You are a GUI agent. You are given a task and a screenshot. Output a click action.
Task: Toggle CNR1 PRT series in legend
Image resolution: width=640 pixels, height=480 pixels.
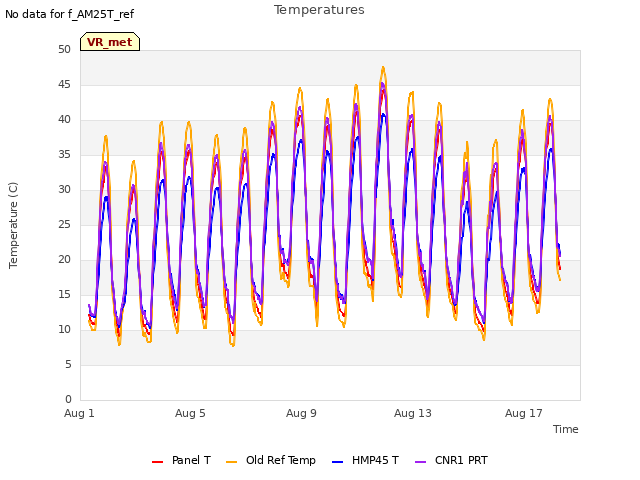pyautogui.click(x=451, y=460)
